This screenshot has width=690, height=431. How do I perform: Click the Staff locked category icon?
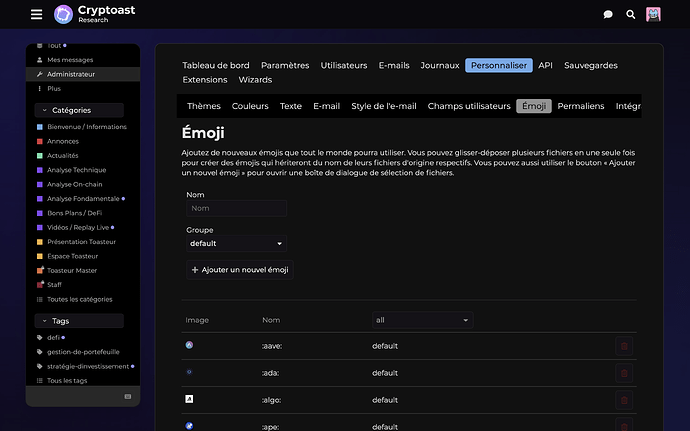coord(40,284)
